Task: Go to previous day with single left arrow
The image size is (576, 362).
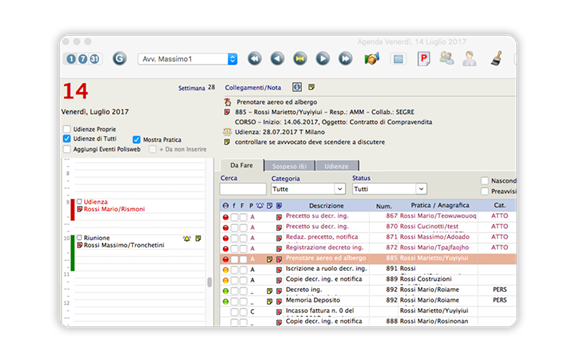Action: coord(277,58)
